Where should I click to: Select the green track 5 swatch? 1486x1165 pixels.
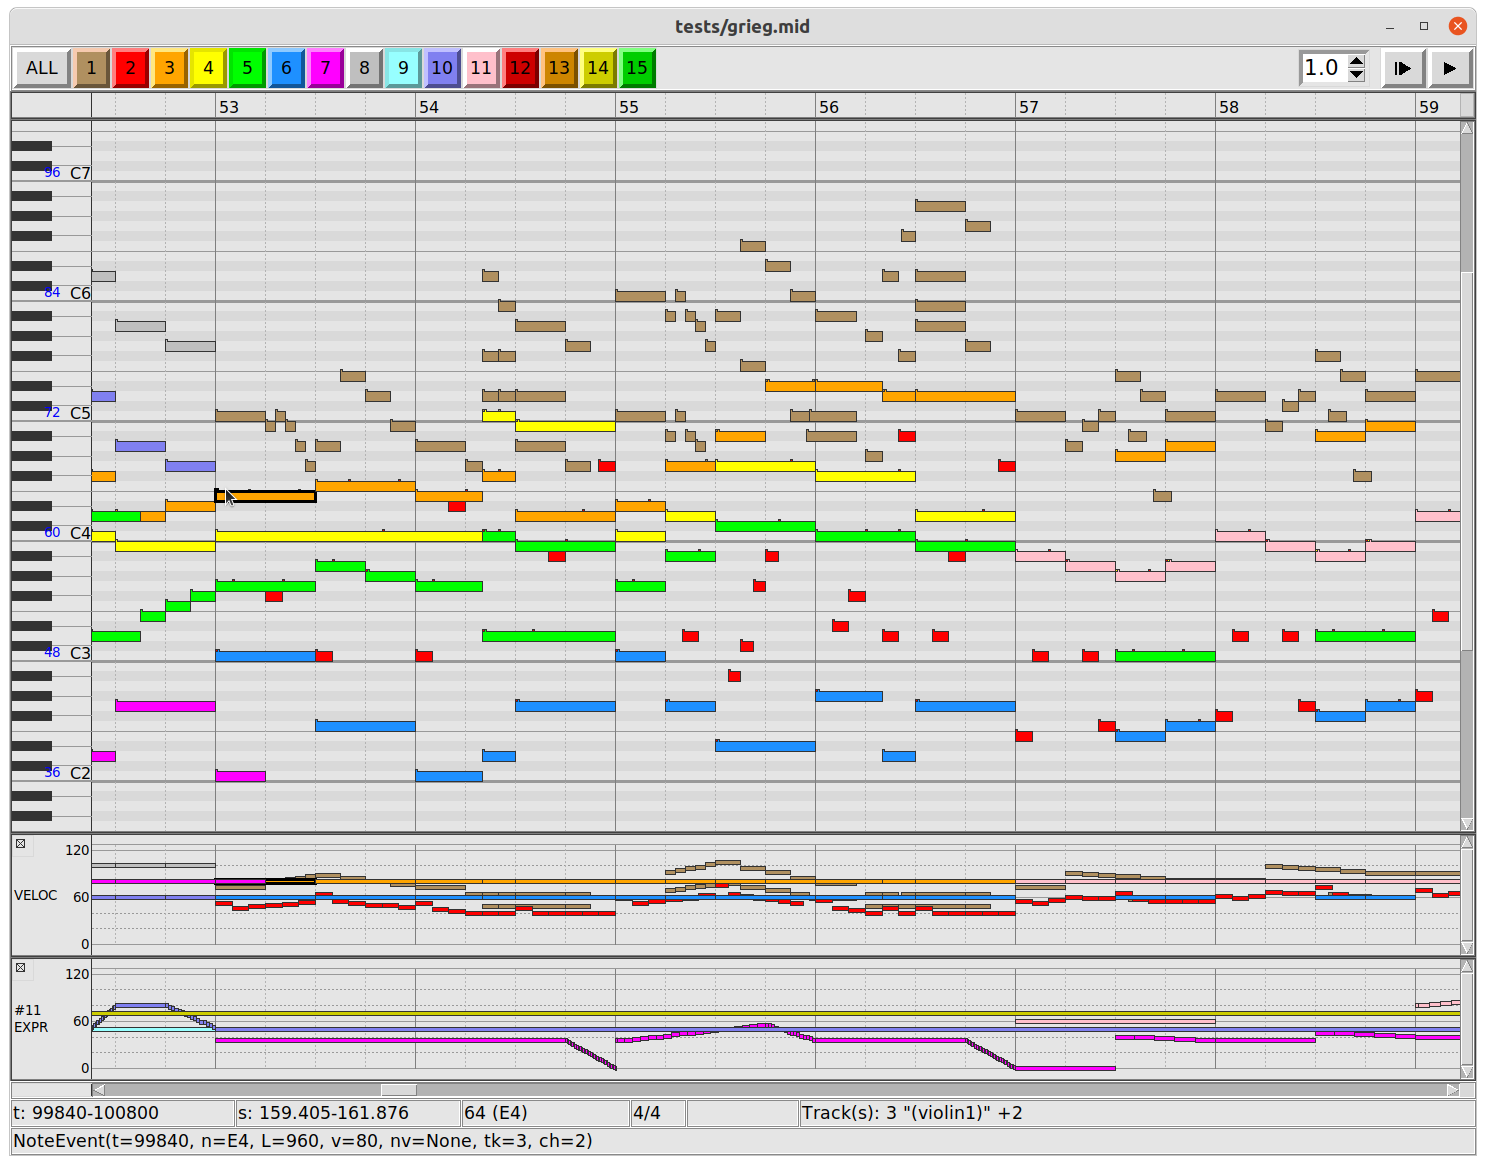pyautogui.click(x=247, y=68)
